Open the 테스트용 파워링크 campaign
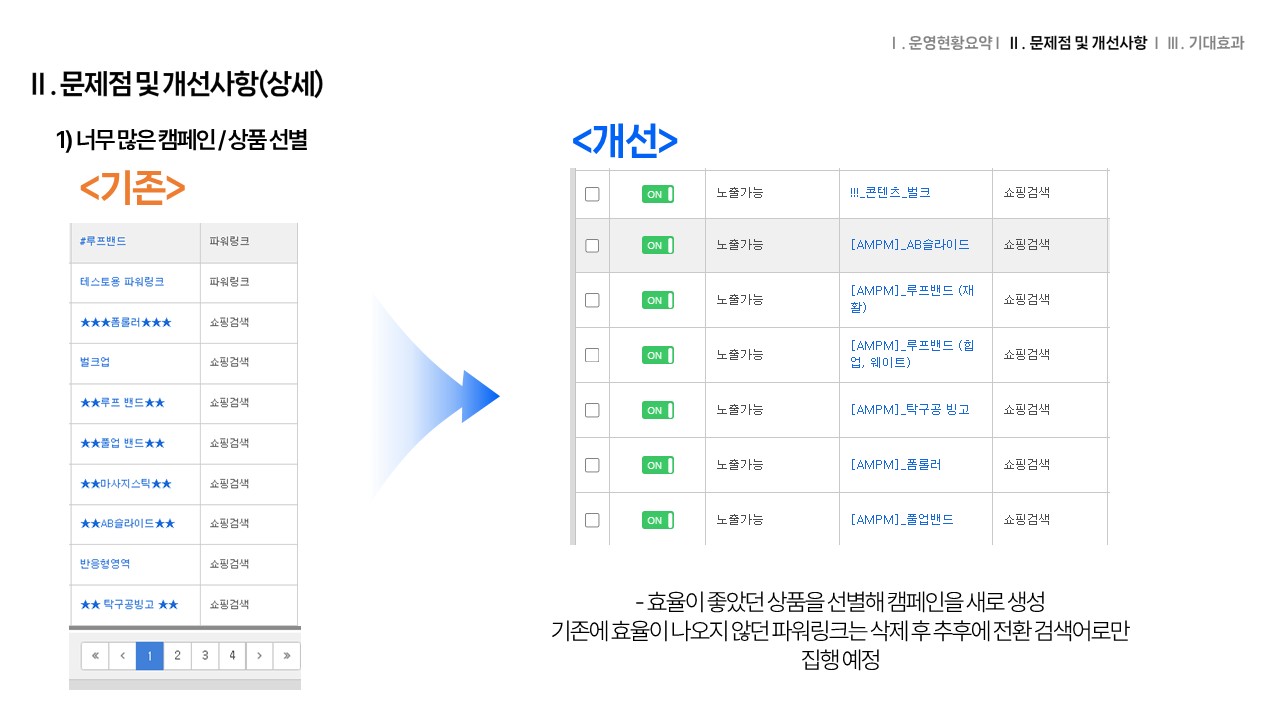 click(122, 282)
